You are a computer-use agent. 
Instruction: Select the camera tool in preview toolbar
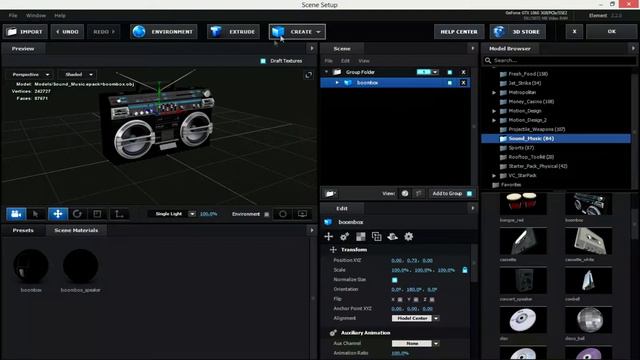[x=16, y=214]
